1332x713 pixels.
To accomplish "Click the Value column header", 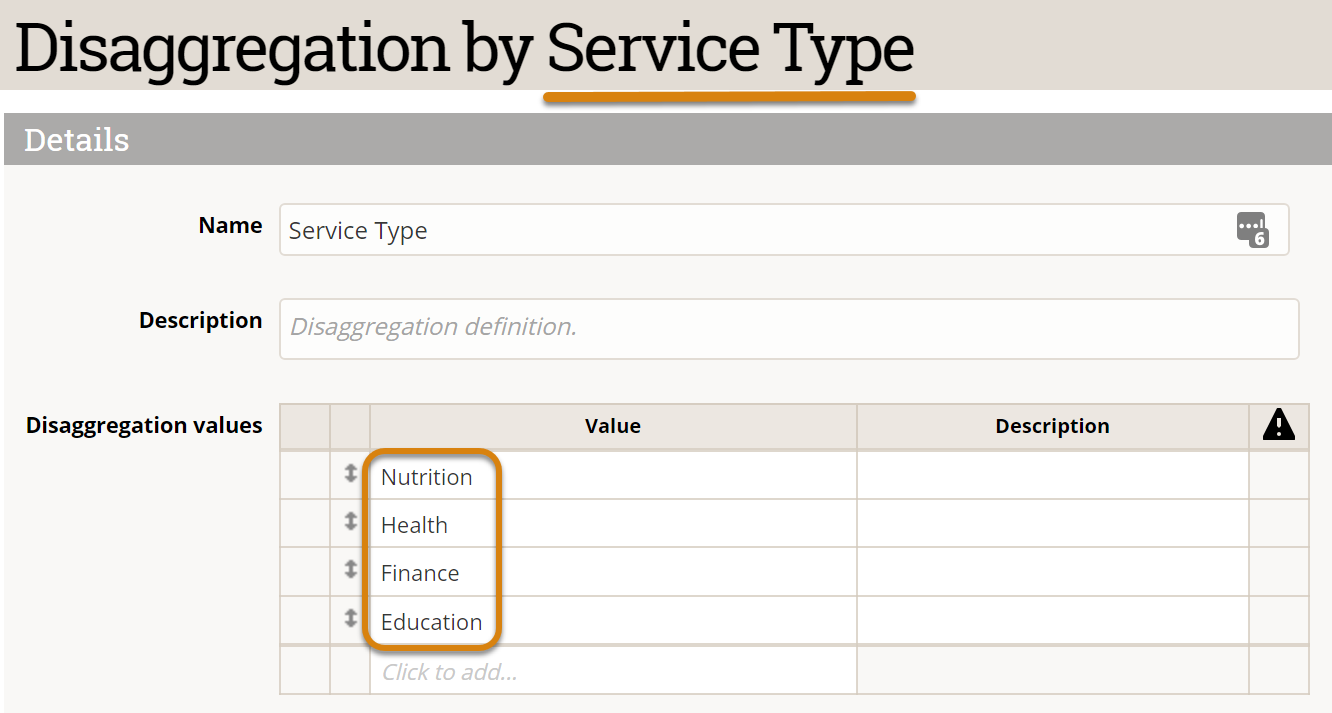I will pos(612,426).
